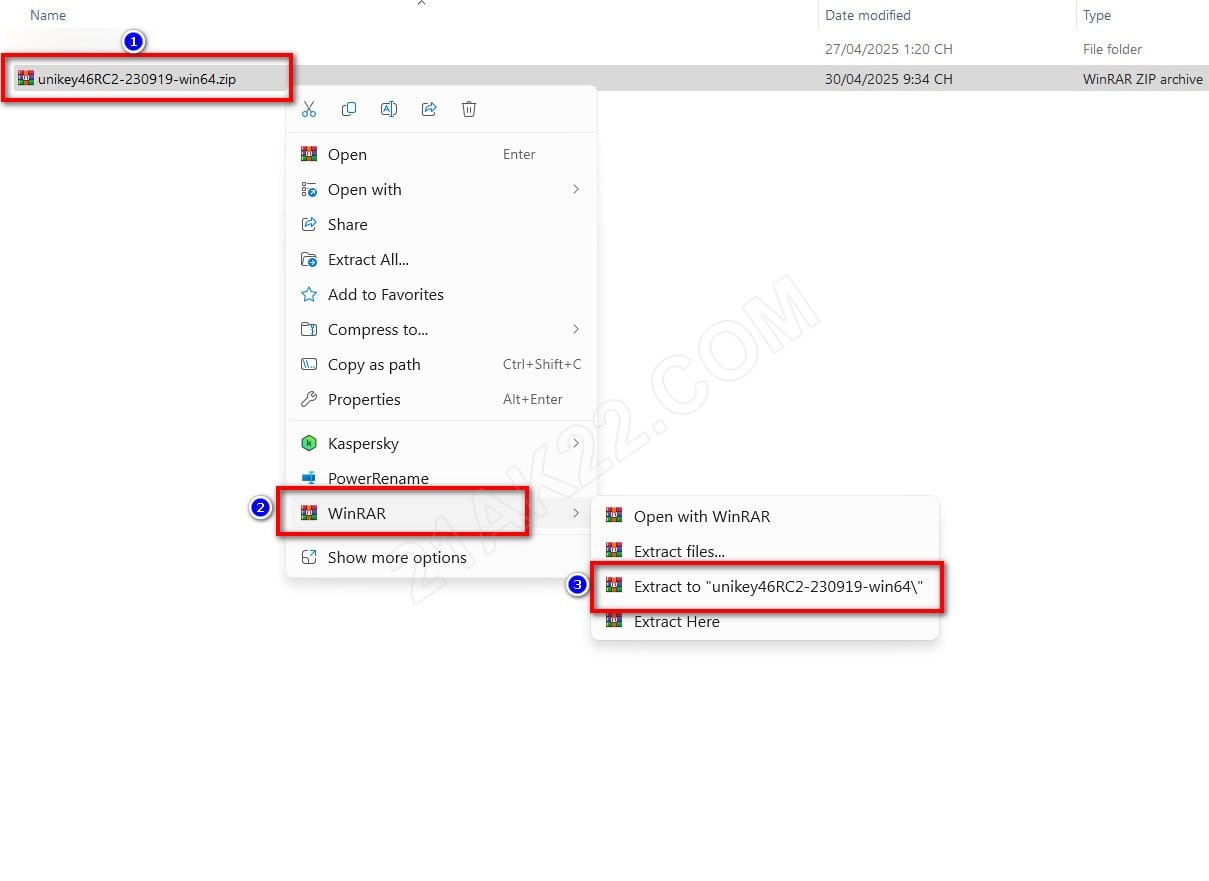Click the Share arrow icon at menu top
The image size is (1209, 881).
tap(429, 110)
